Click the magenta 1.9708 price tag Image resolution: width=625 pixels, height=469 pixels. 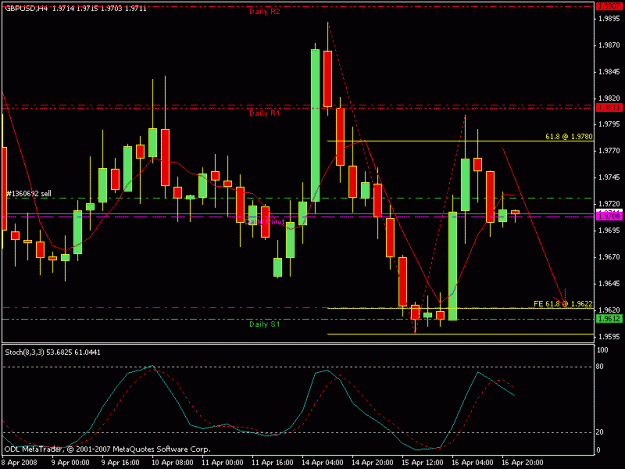(609, 216)
